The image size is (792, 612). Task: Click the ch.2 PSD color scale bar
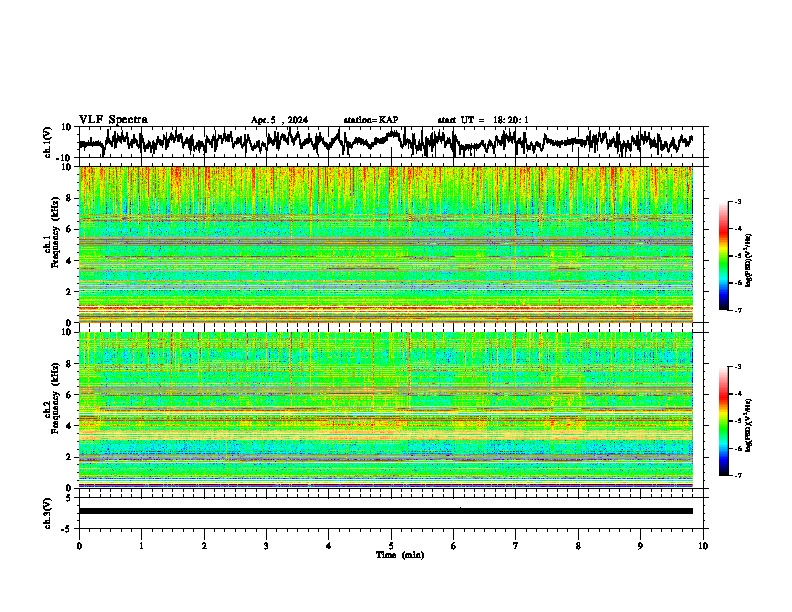tap(723, 421)
